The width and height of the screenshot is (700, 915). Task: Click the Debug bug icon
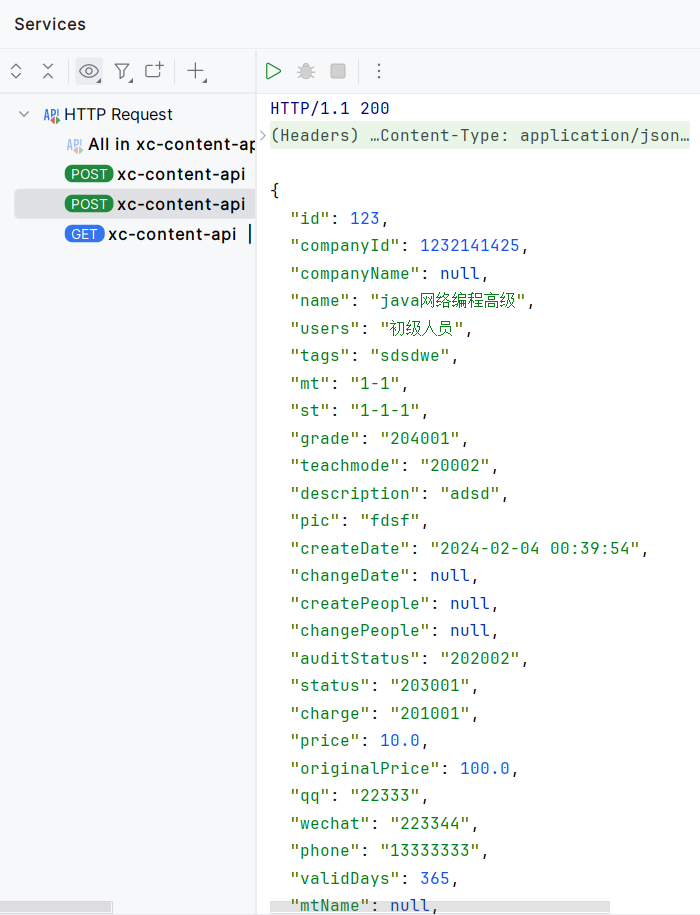click(x=306, y=71)
